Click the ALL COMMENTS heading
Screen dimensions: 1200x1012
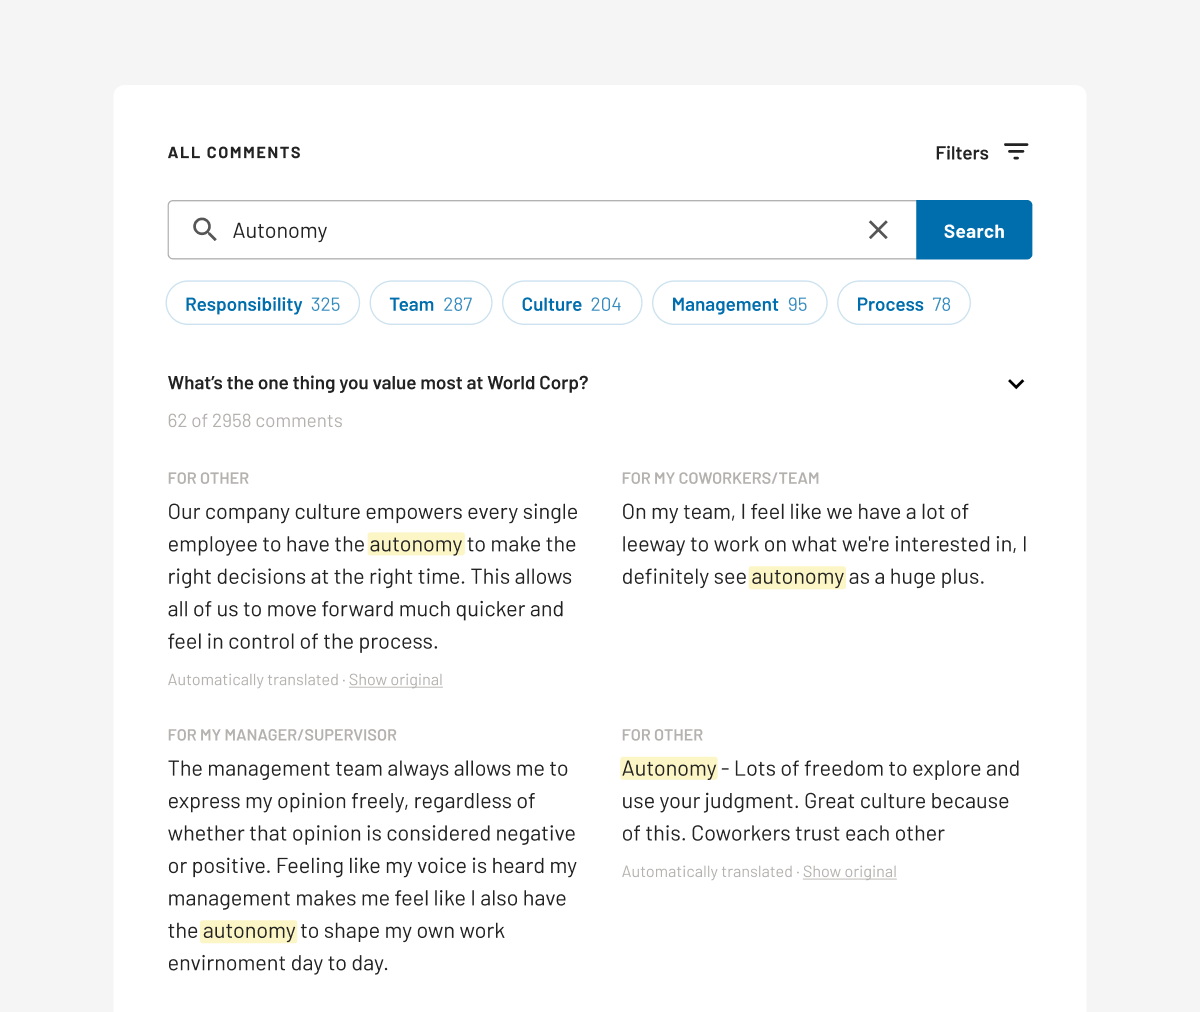[x=234, y=152]
